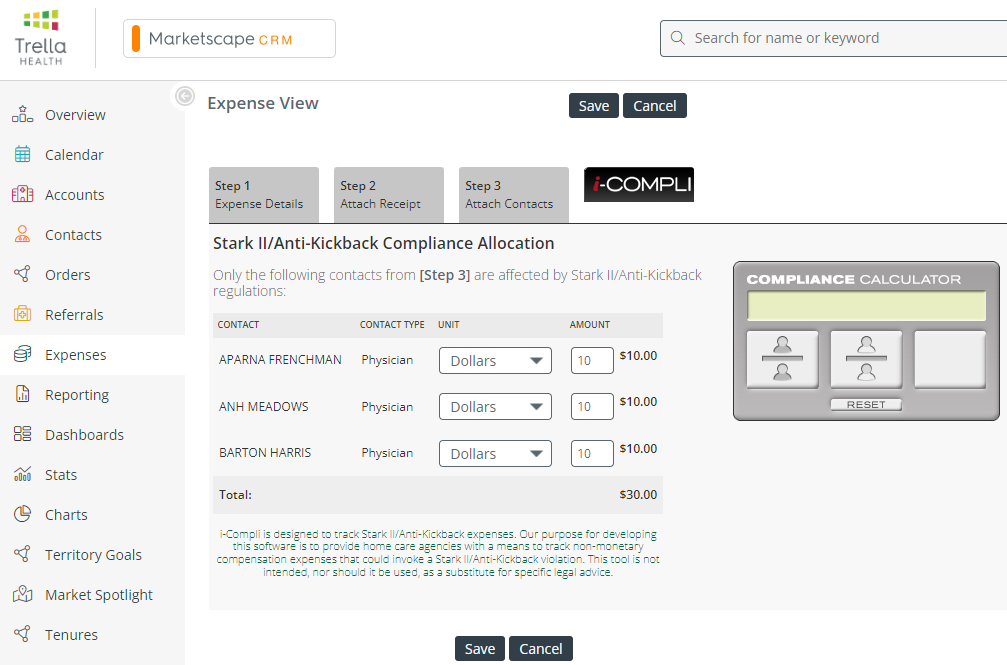The image size is (1007, 665).
Task: Click the Market Spotlight map icon
Action: click(22, 594)
